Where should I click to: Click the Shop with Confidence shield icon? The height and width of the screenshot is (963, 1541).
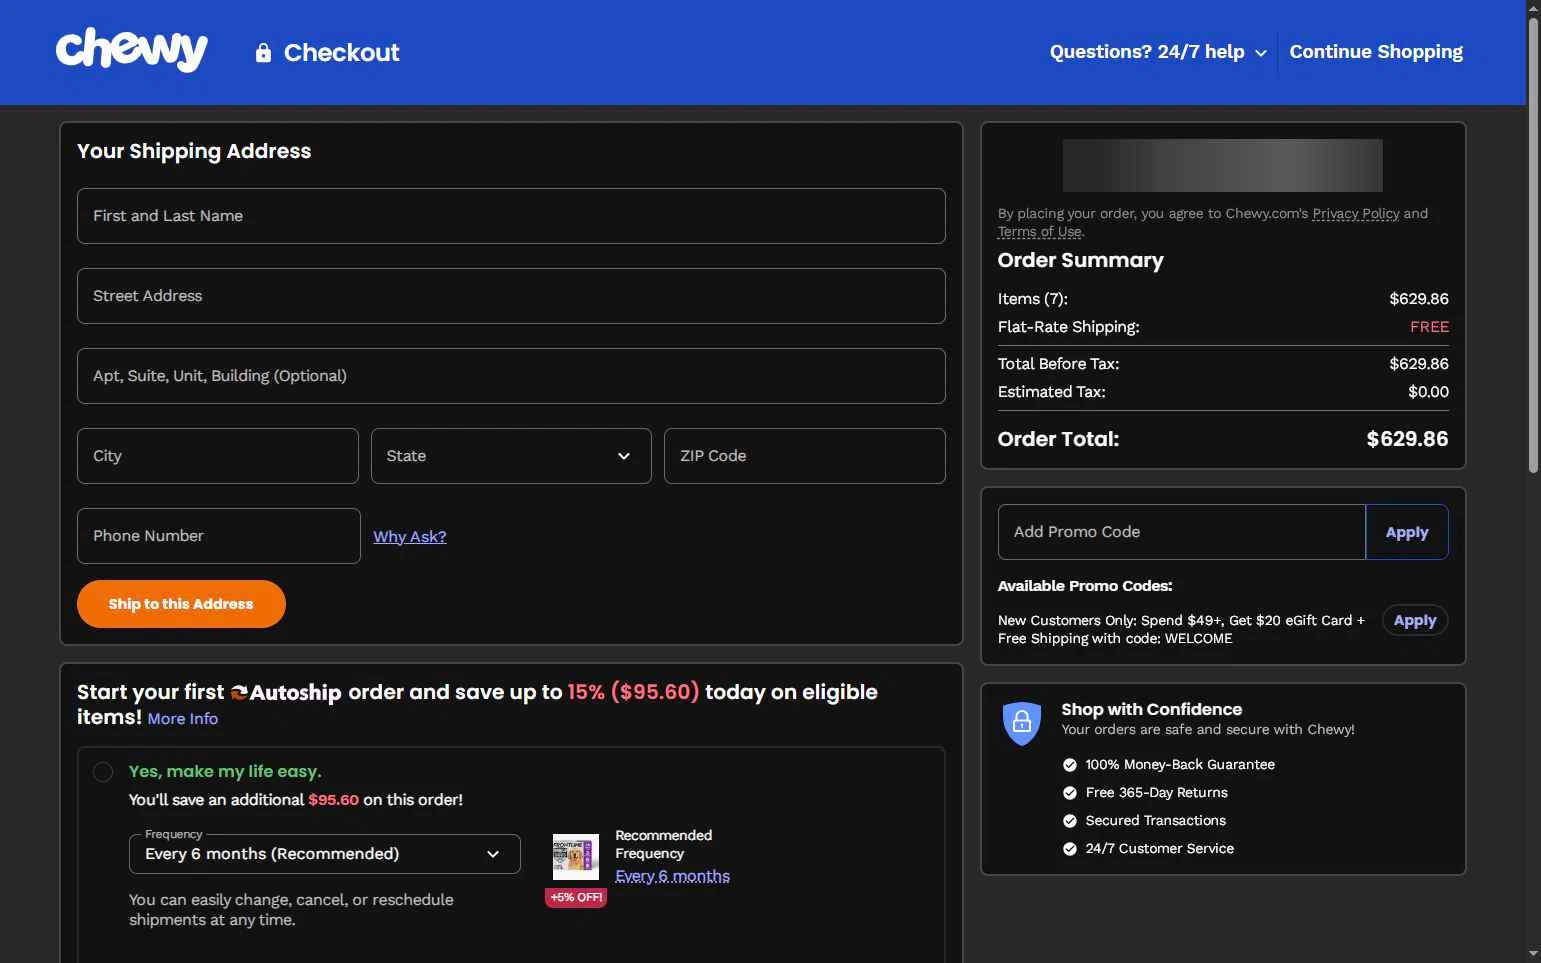pyautogui.click(x=1021, y=722)
